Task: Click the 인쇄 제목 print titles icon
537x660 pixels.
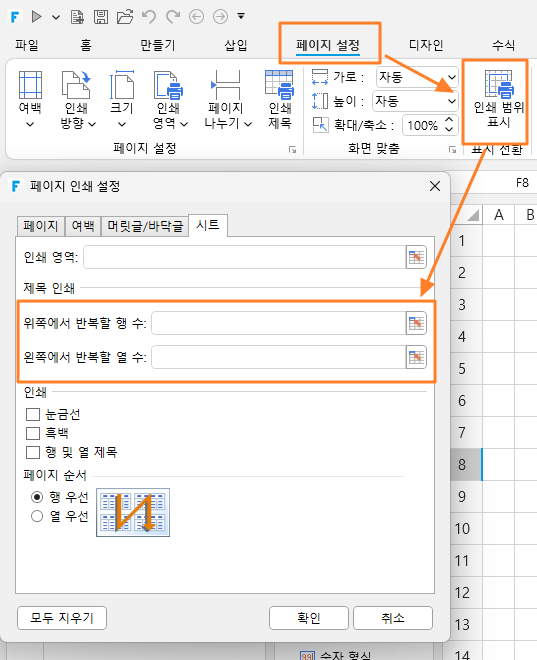Action: coord(279,85)
